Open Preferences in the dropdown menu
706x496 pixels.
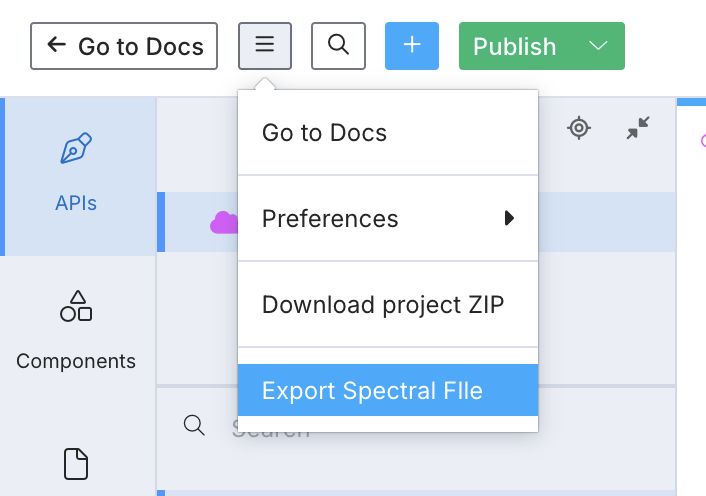[330, 218]
